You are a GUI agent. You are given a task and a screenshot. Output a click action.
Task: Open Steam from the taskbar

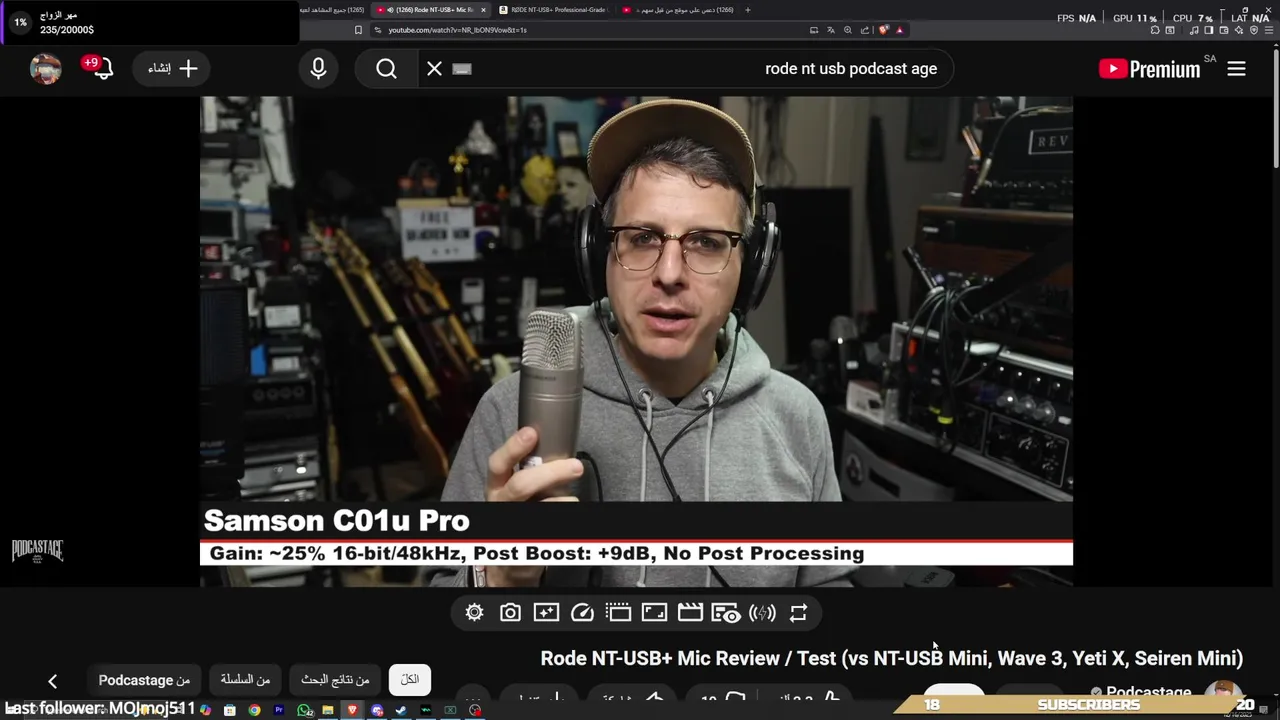pyautogui.click(x=401, y=710)
